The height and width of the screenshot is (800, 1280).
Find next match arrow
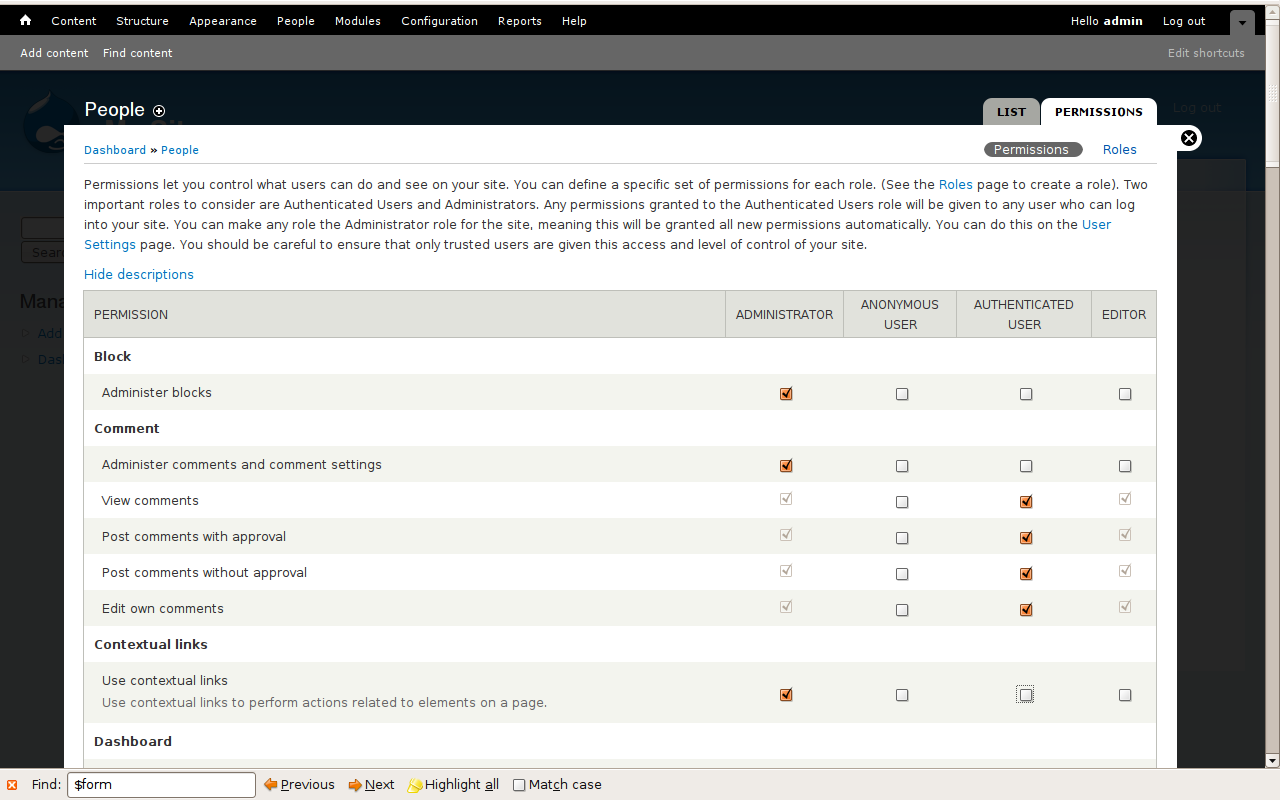pos(371,785)
